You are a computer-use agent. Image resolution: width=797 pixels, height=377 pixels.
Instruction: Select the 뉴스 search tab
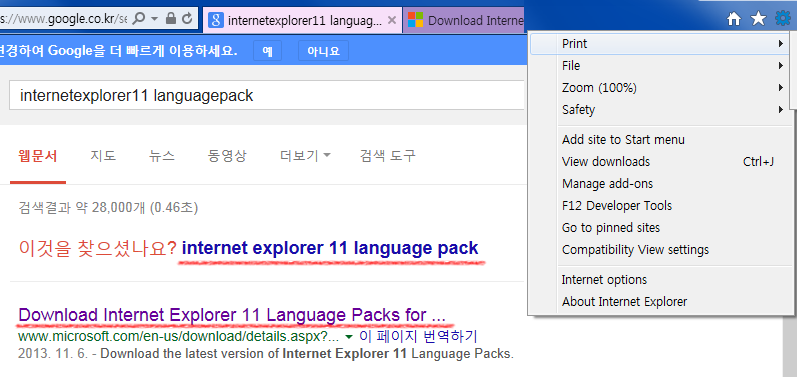162,155
